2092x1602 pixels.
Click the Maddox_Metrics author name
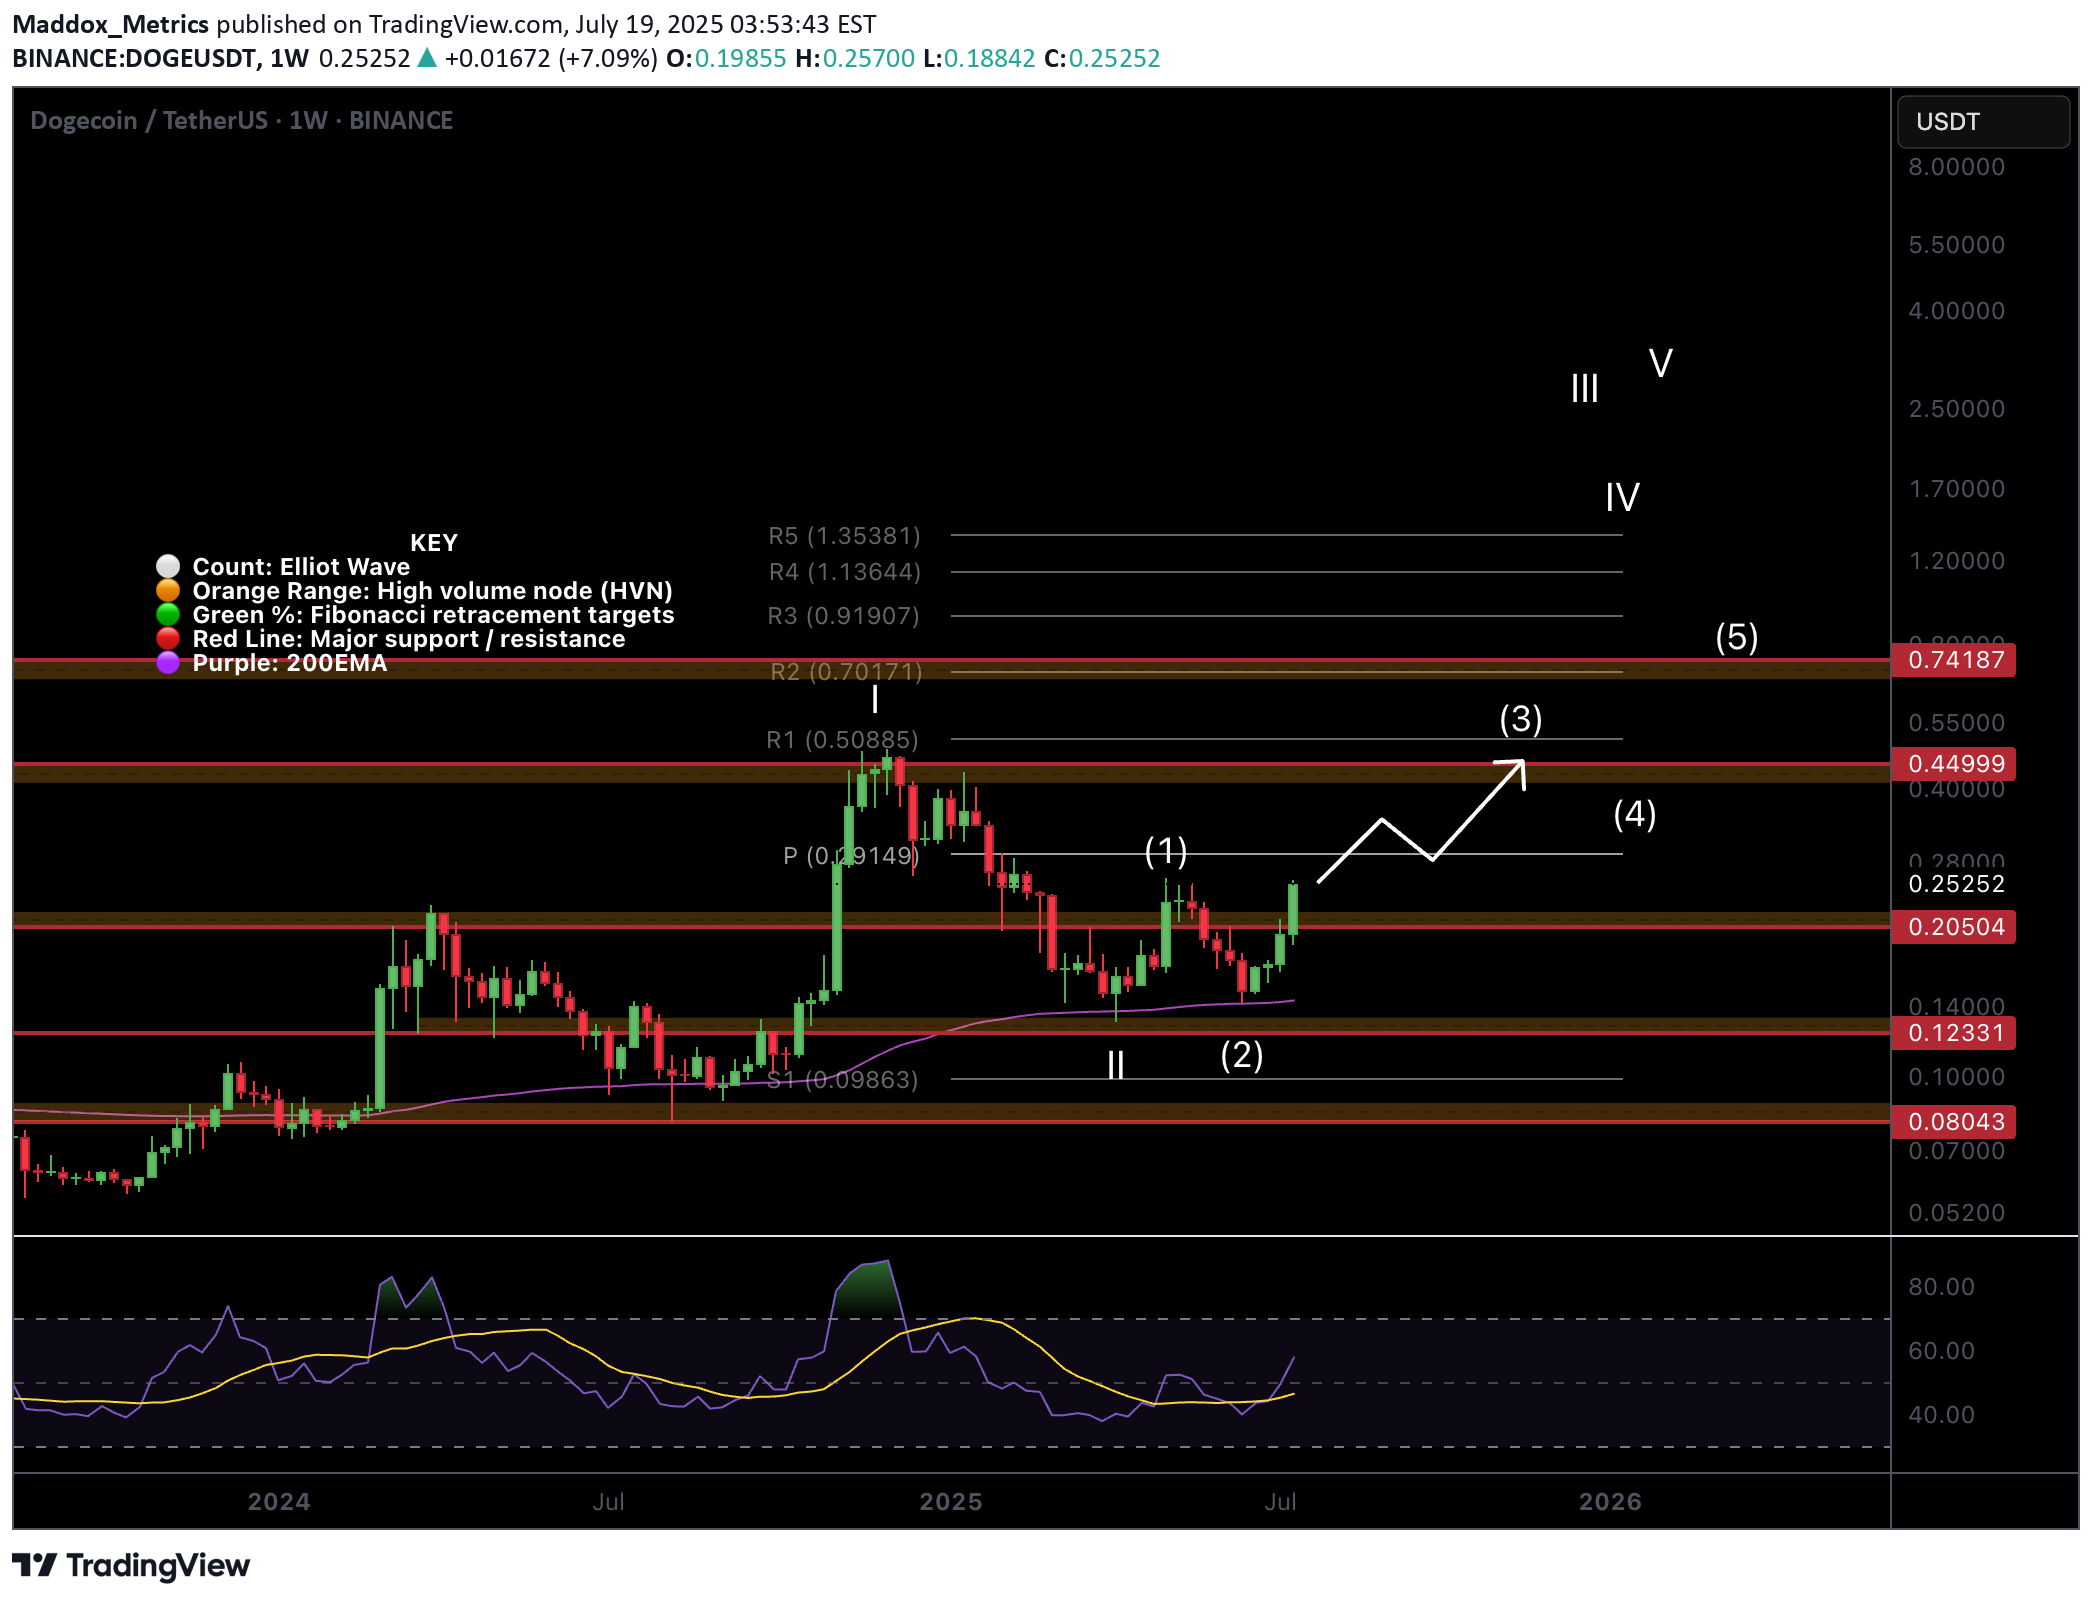(x=110, y=24)
